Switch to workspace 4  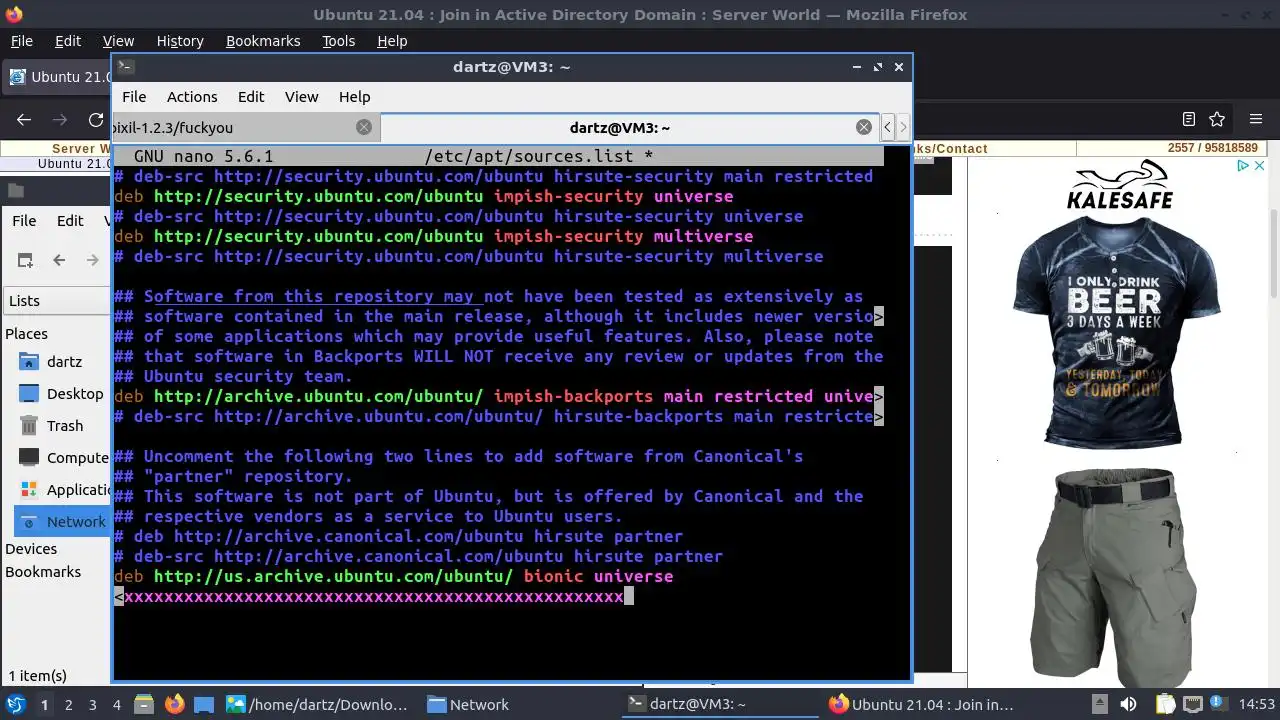click(x=116, y=705)
